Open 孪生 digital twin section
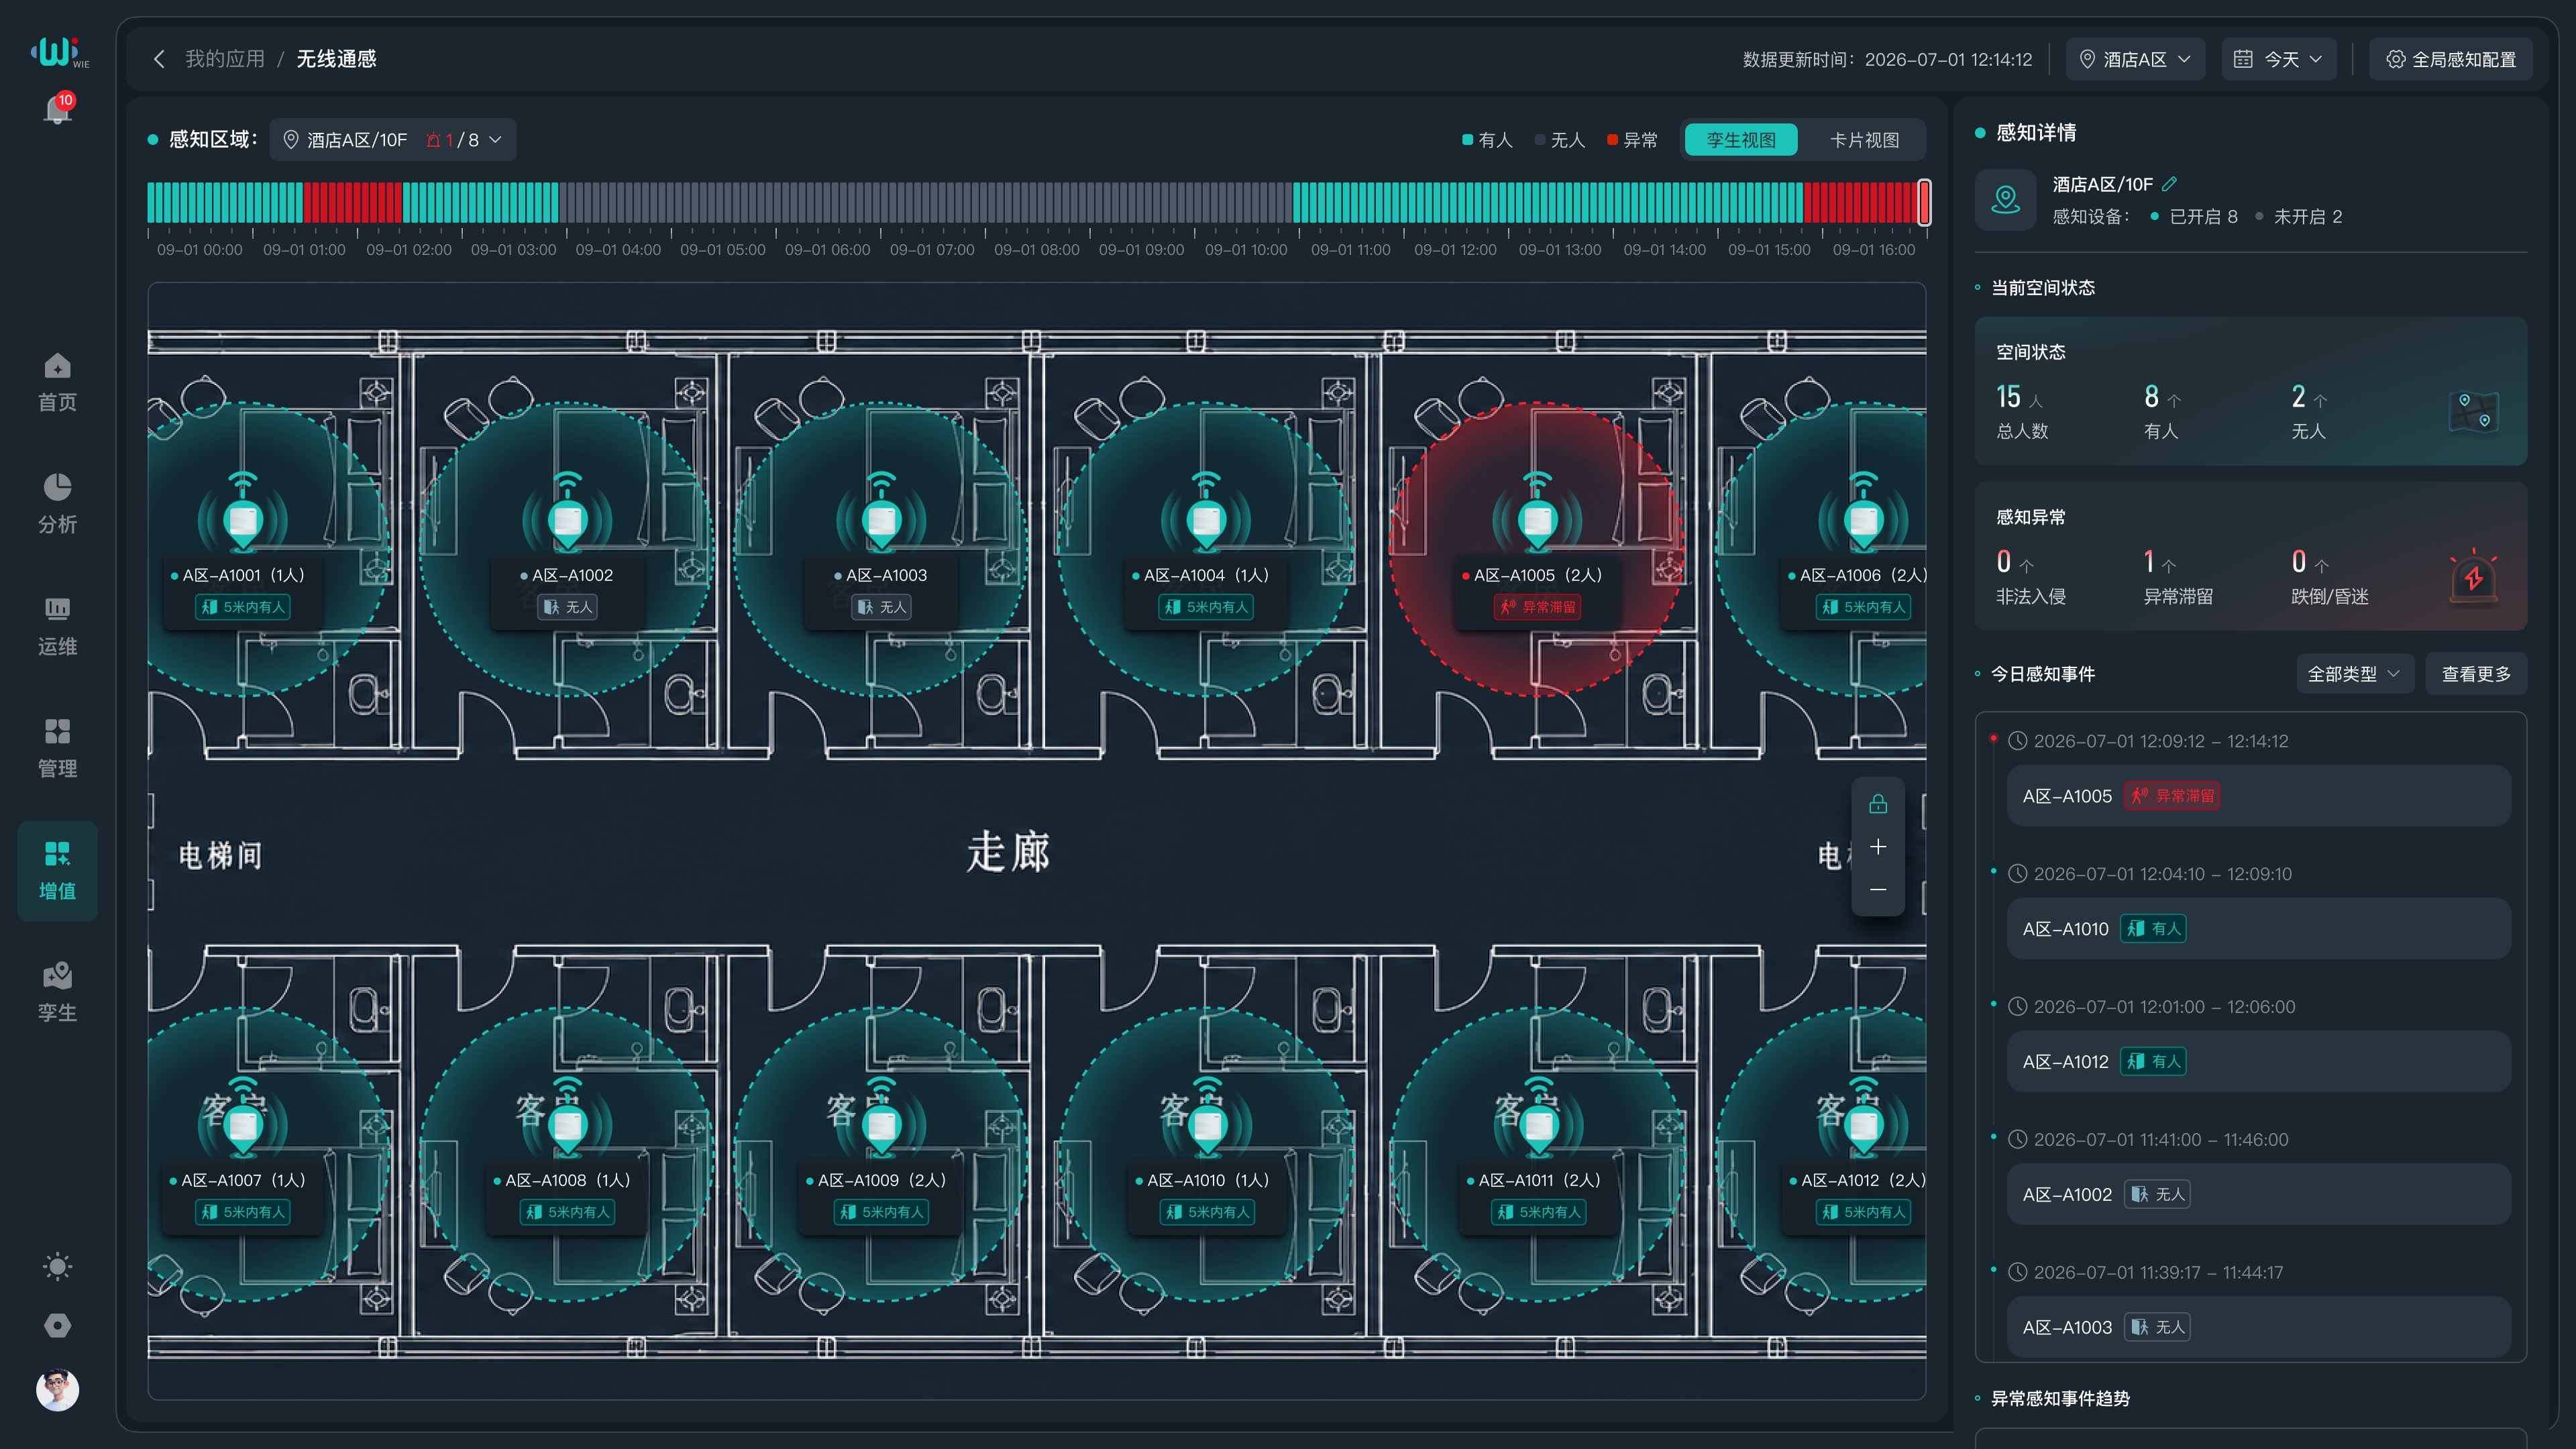The width and height of the screenshot is (2576, 1449). click(x=57, y=993)
